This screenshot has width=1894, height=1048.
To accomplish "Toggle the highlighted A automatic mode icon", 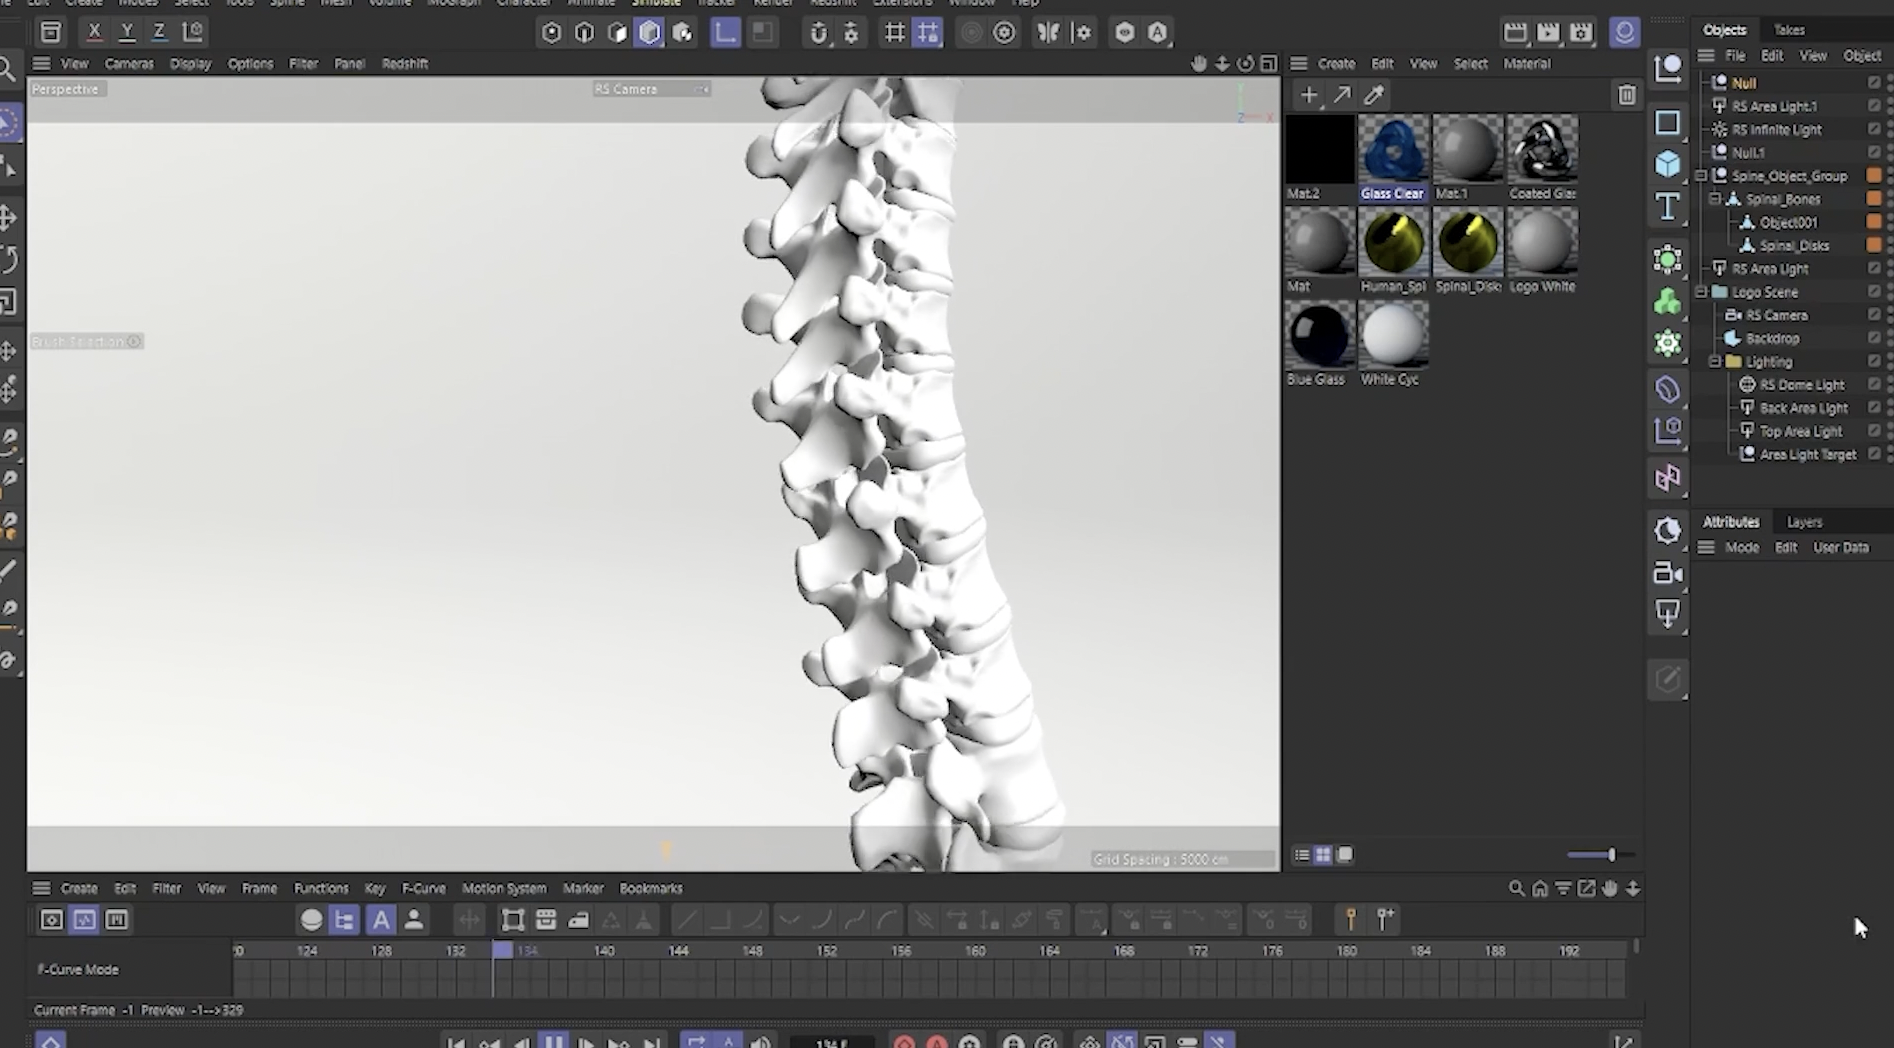I will (x=380, y=920).
